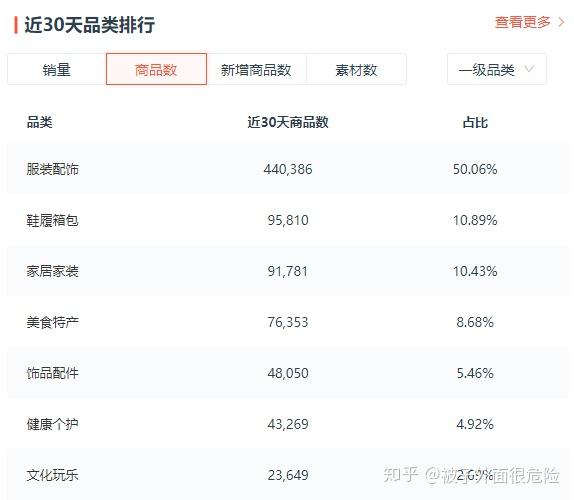The image size is (574, 500).
Task: Select the 家居家装 category row
Action: (x=288, y=271)
